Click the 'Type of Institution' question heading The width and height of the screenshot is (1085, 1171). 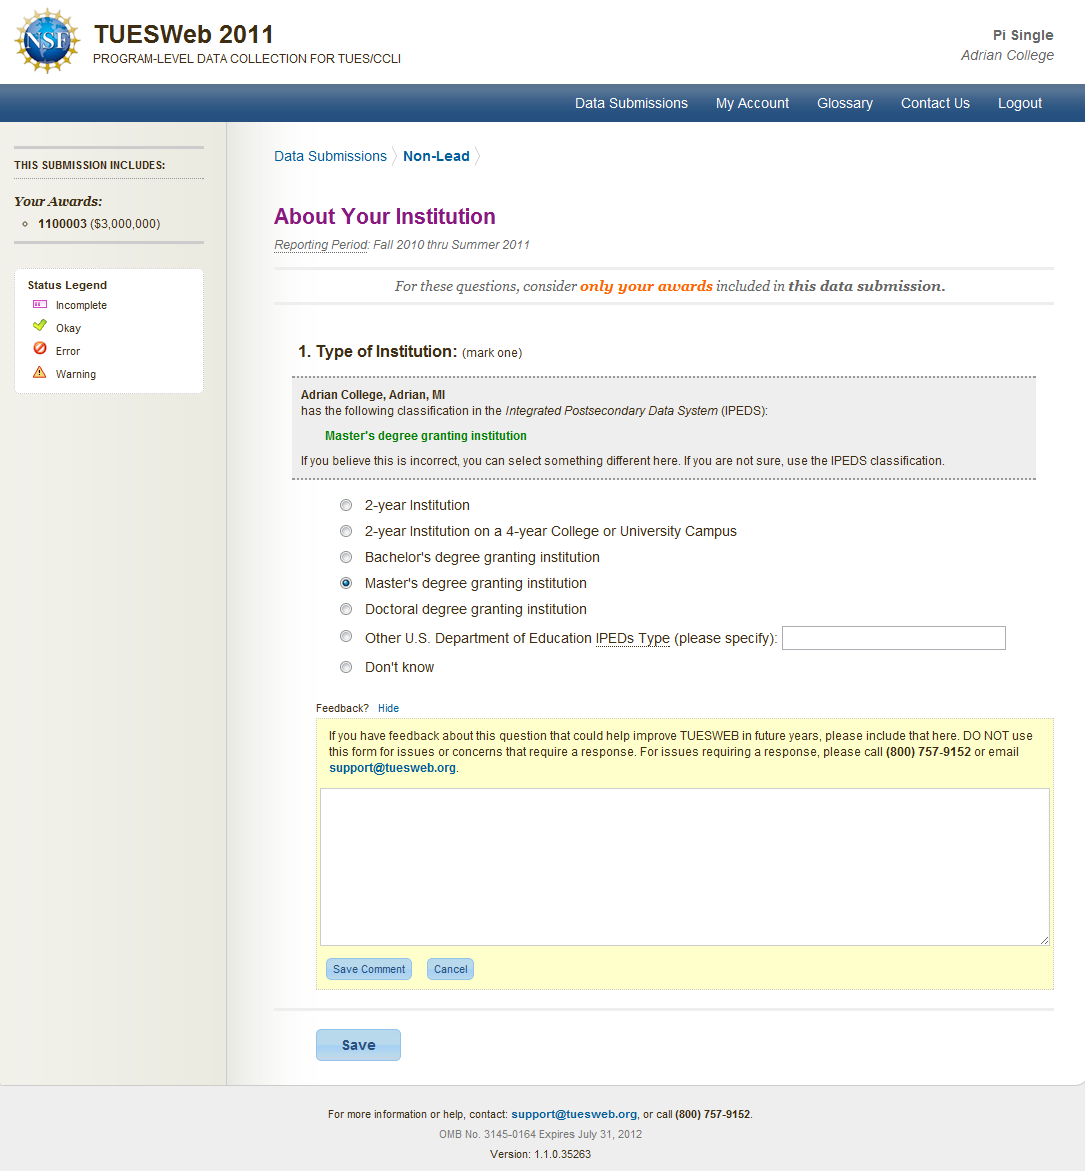point(386,352)
